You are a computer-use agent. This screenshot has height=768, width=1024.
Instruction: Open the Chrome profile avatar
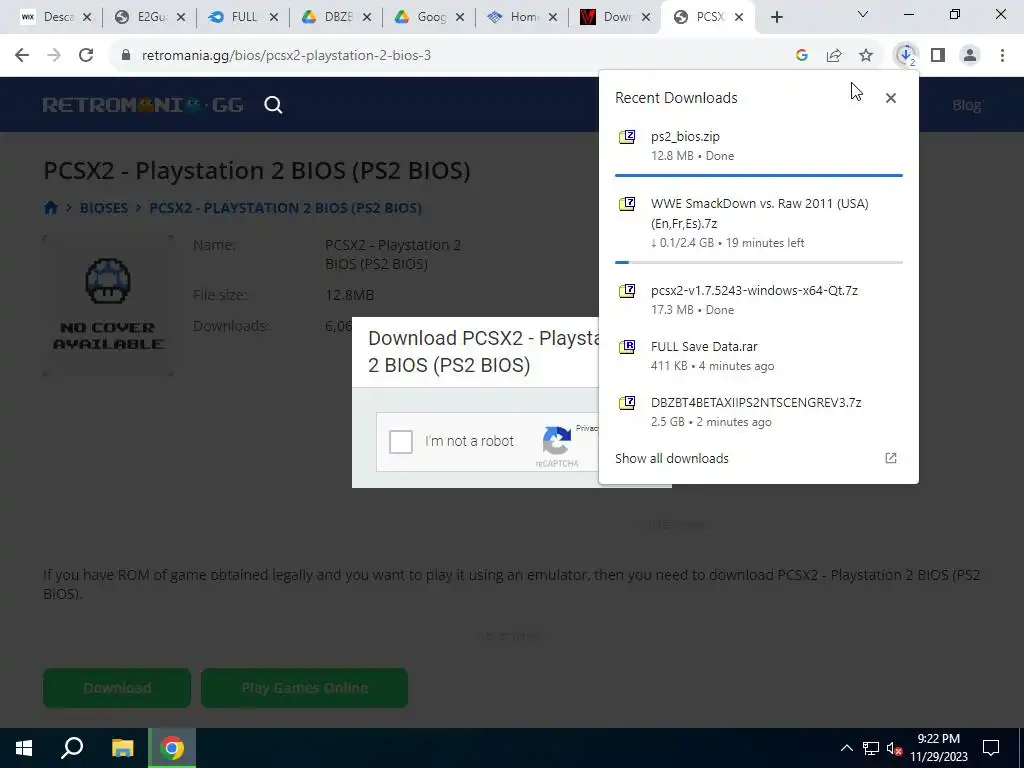[x=970, y=56]
